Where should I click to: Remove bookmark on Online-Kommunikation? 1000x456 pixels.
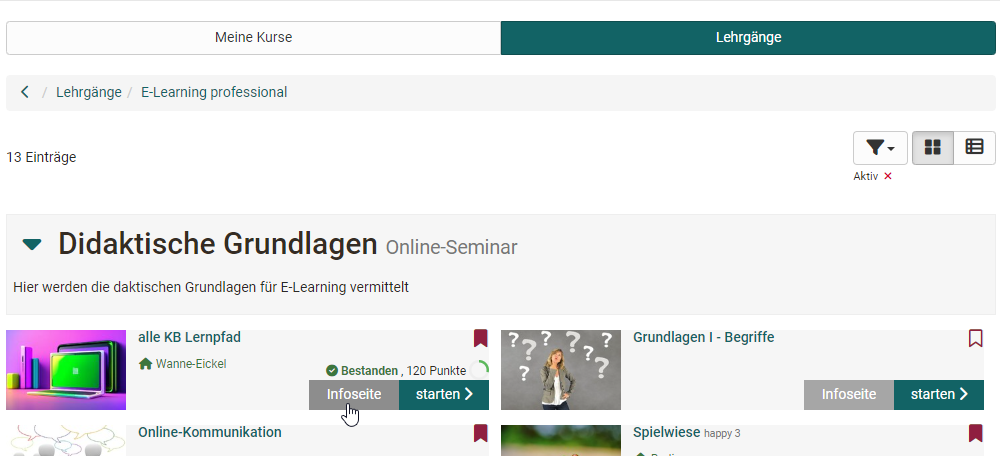point(480,433)
